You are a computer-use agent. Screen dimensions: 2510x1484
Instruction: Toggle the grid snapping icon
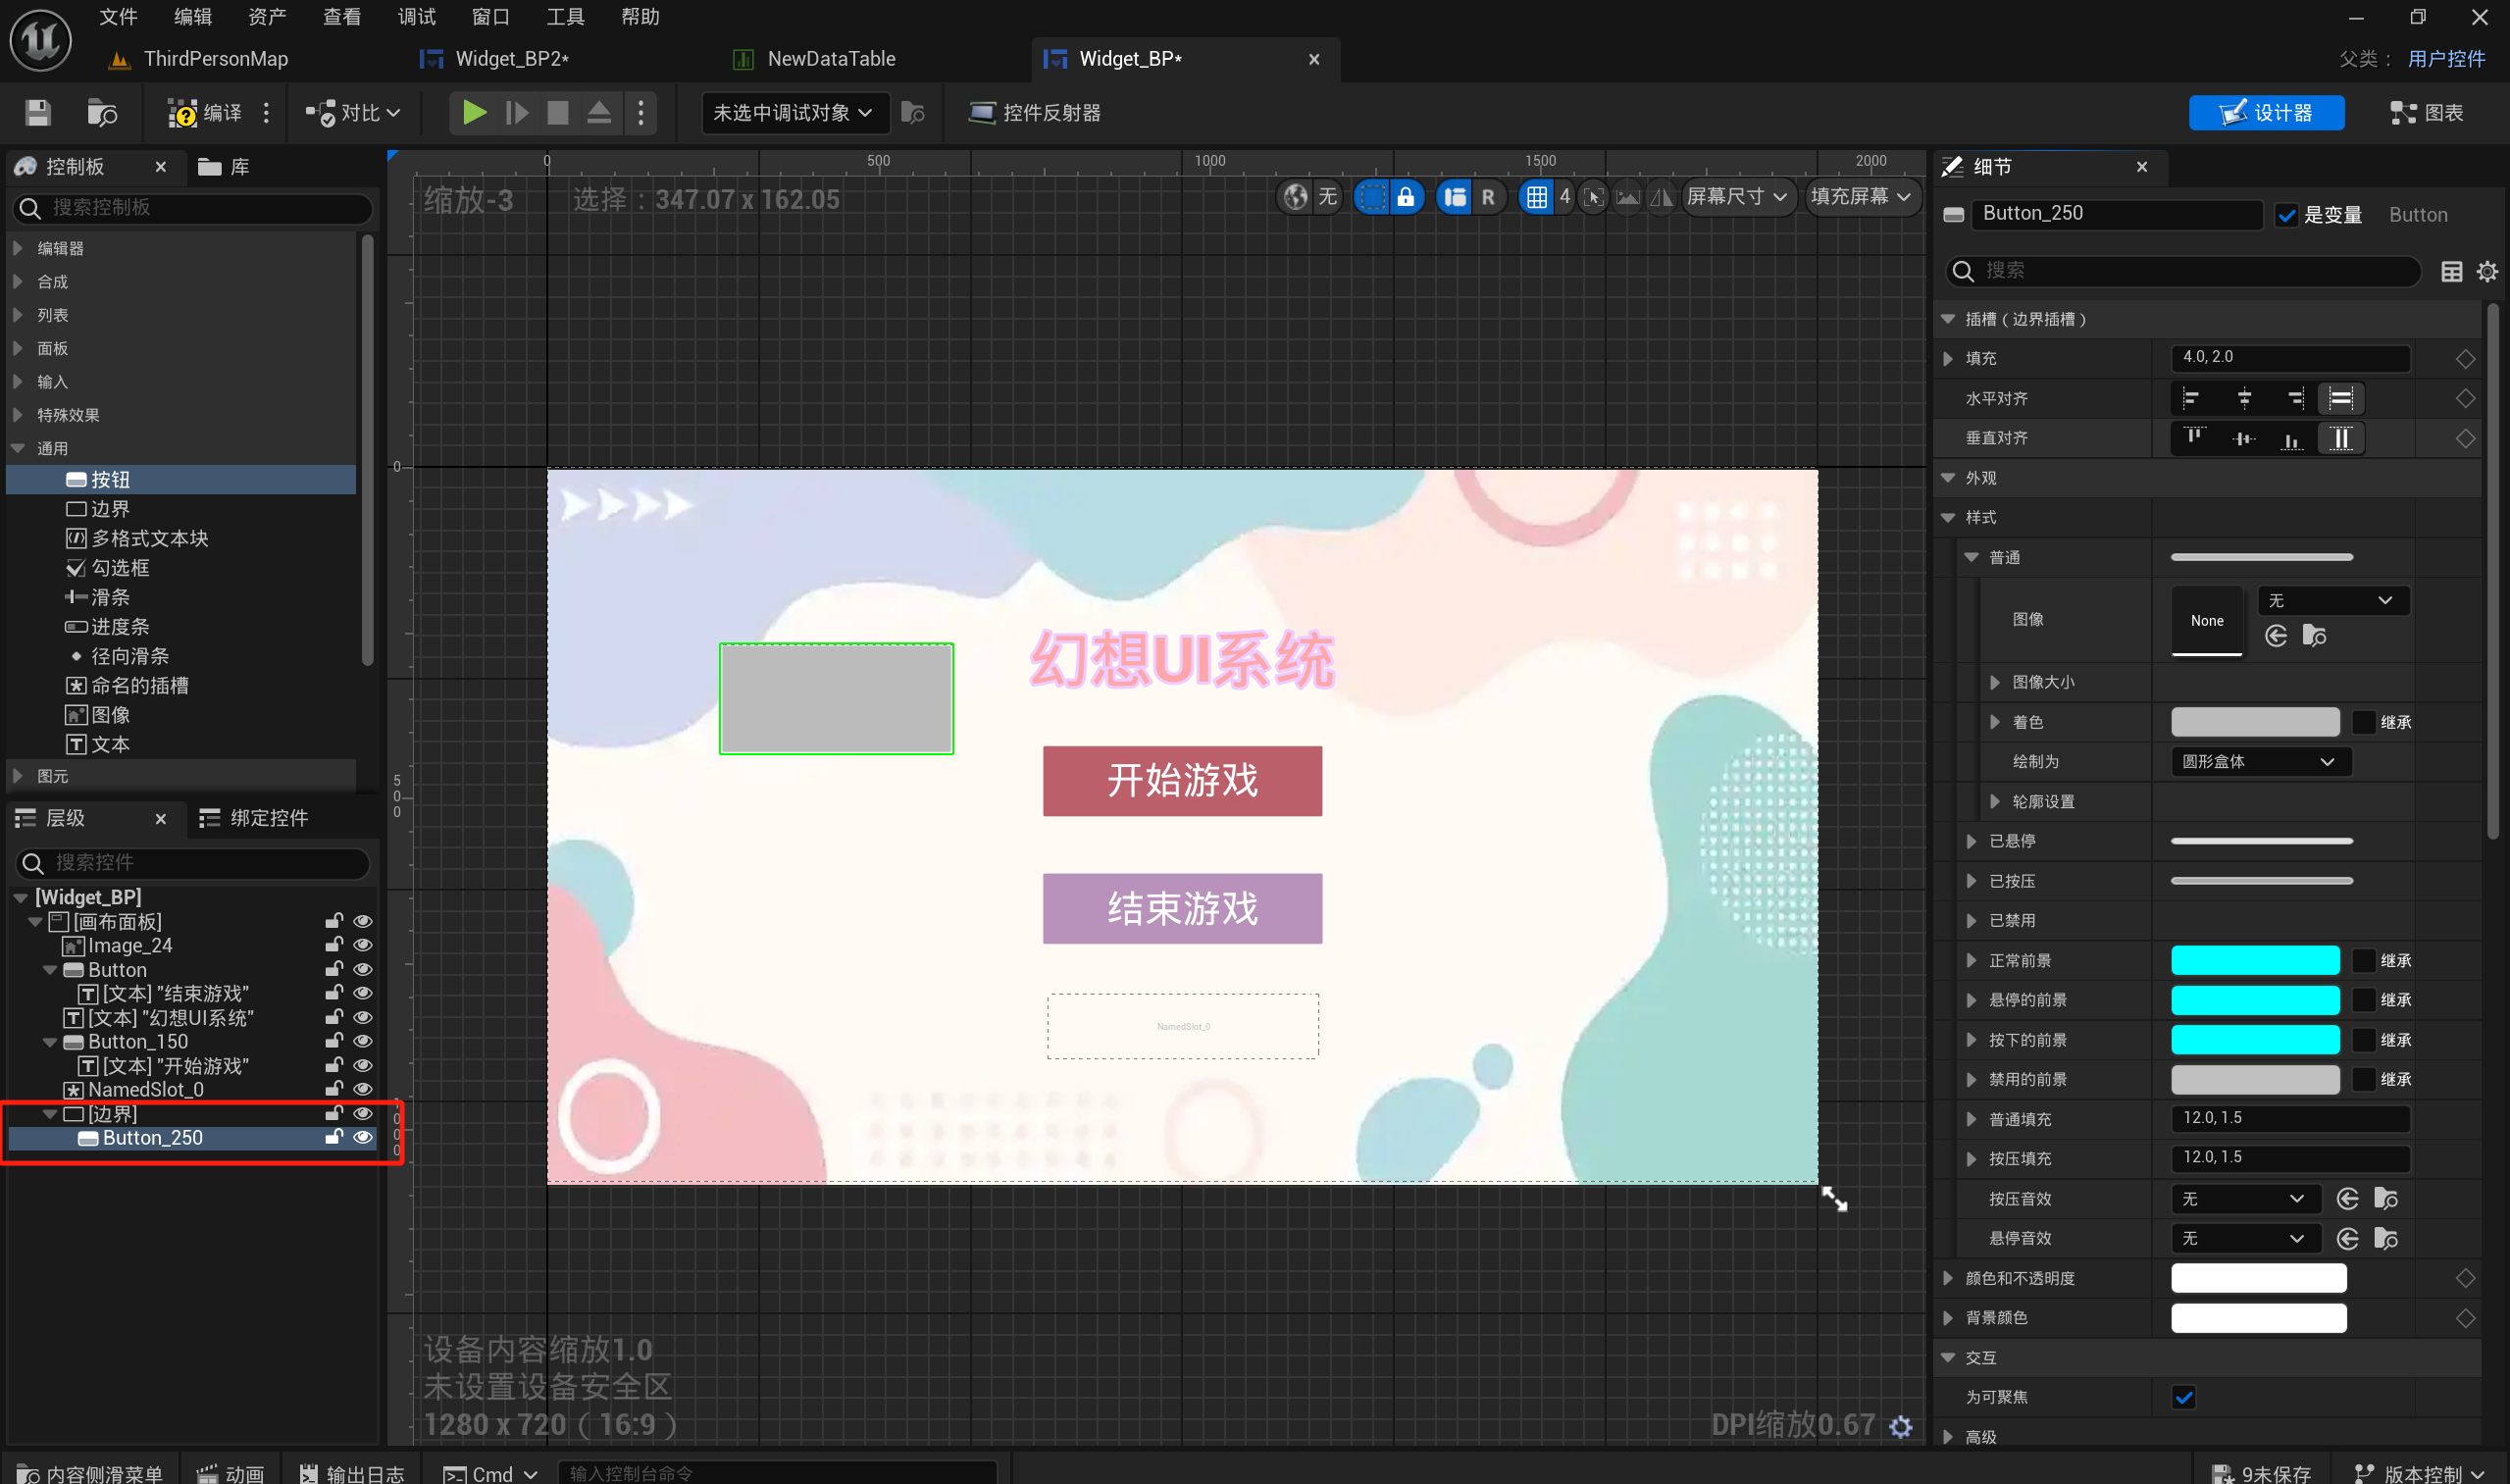click(x=1536, y=197)
